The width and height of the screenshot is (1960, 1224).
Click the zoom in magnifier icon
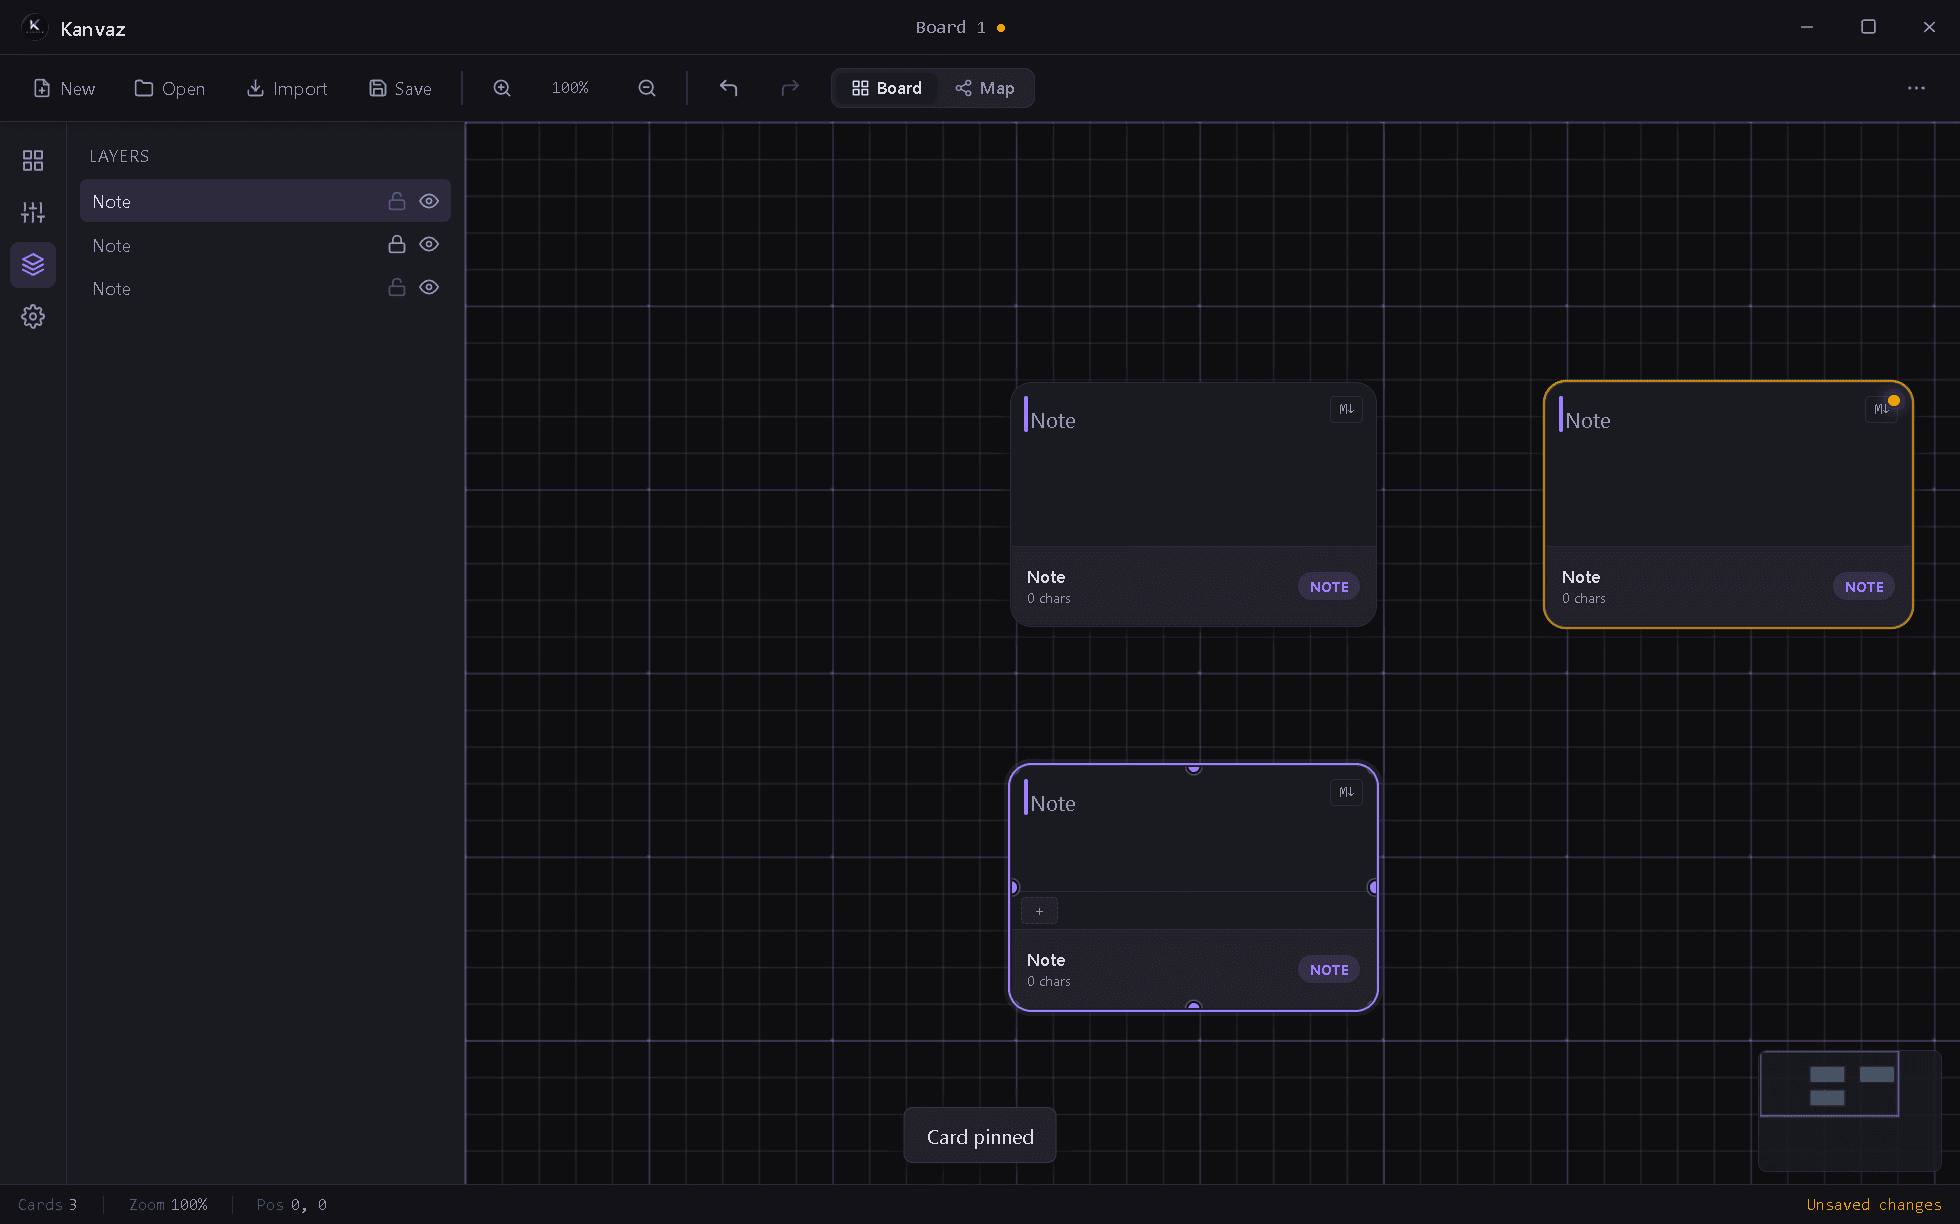502,88
